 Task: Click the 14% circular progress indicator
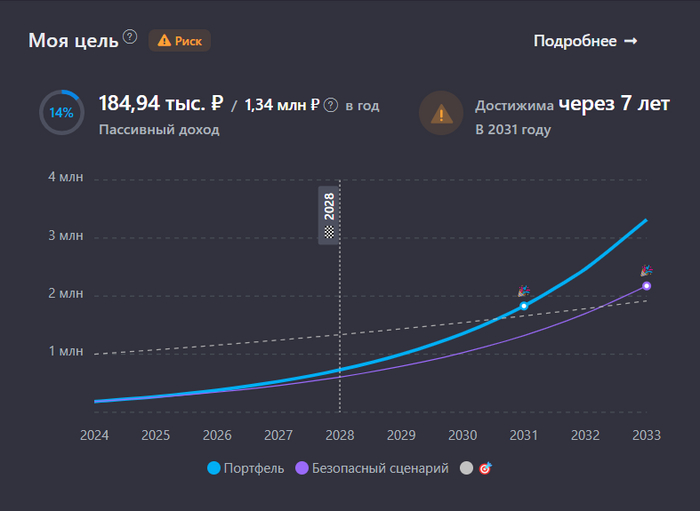pyautogui.click(x=61, y=113)
